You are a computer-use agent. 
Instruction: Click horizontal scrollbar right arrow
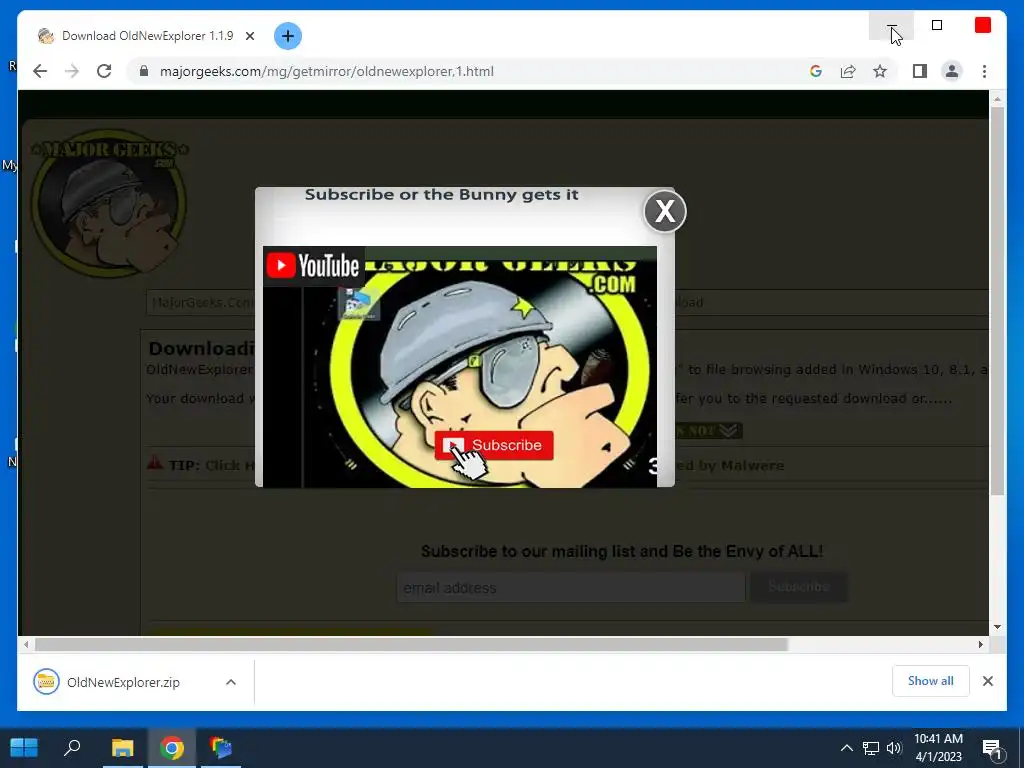[980, 645]
